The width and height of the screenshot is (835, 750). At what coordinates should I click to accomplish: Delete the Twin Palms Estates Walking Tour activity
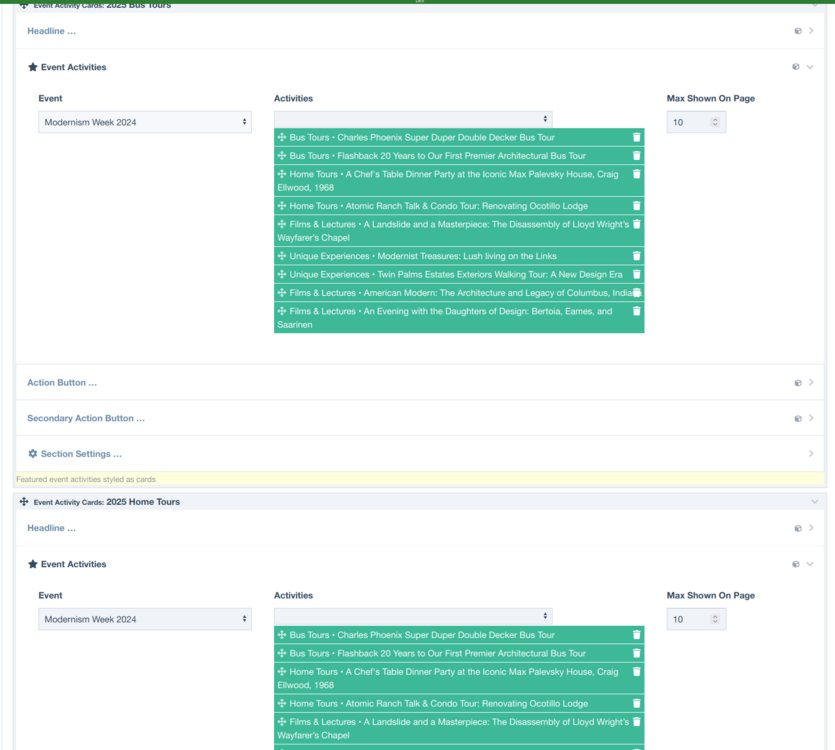(637, 274)
